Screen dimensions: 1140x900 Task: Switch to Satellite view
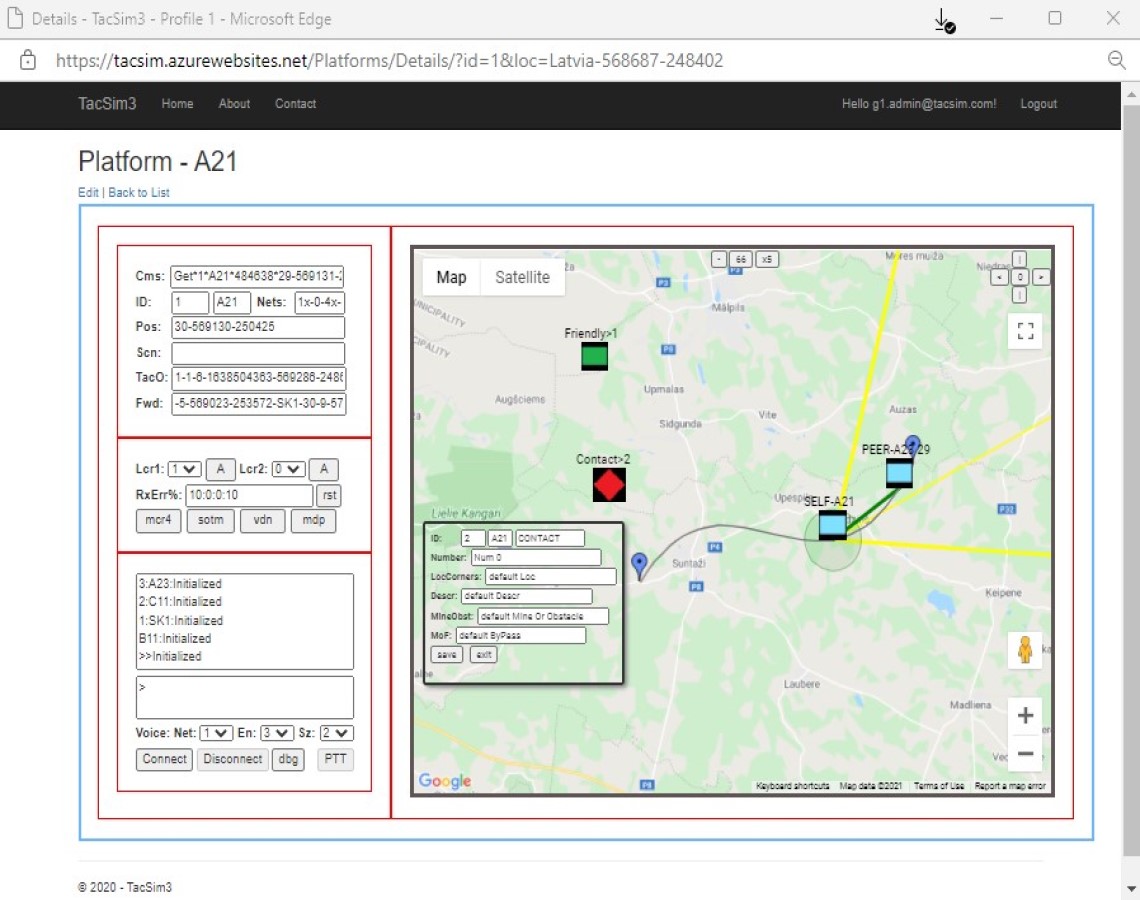pos(522,277)
